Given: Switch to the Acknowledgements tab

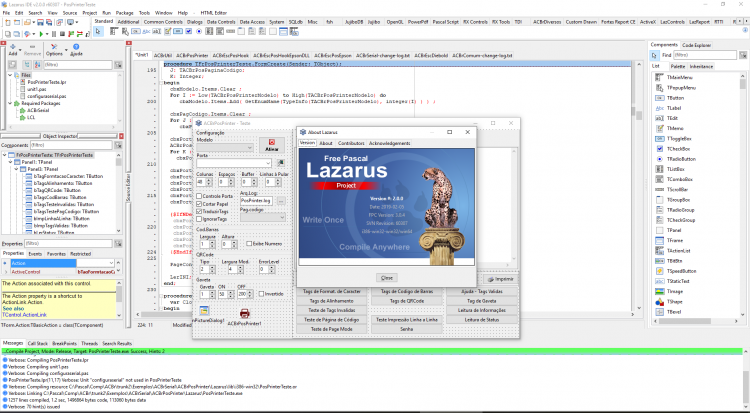Looking at the screenshot, I should (389, 143).
